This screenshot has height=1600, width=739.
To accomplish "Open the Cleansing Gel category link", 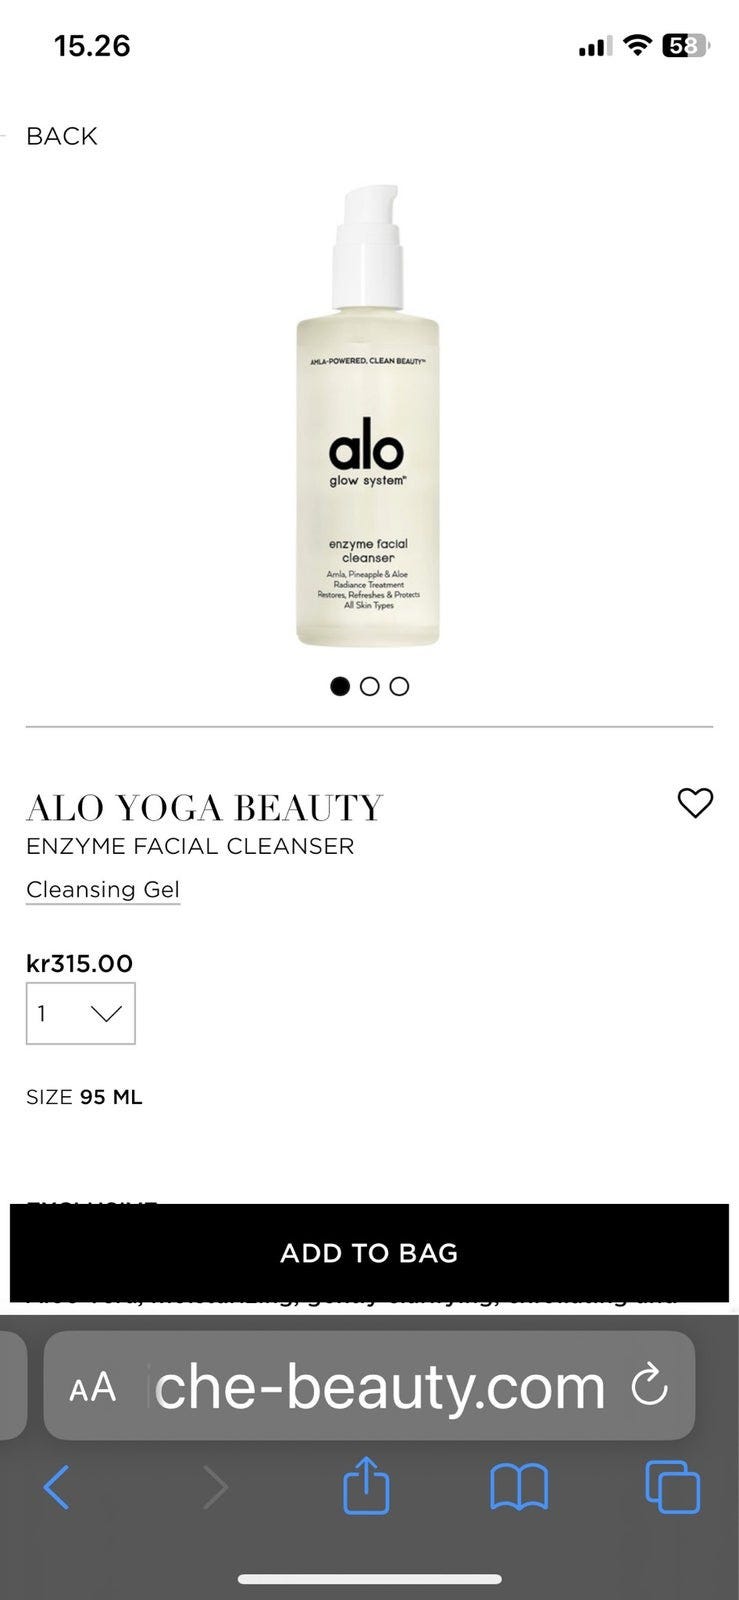I will point(103,890).
